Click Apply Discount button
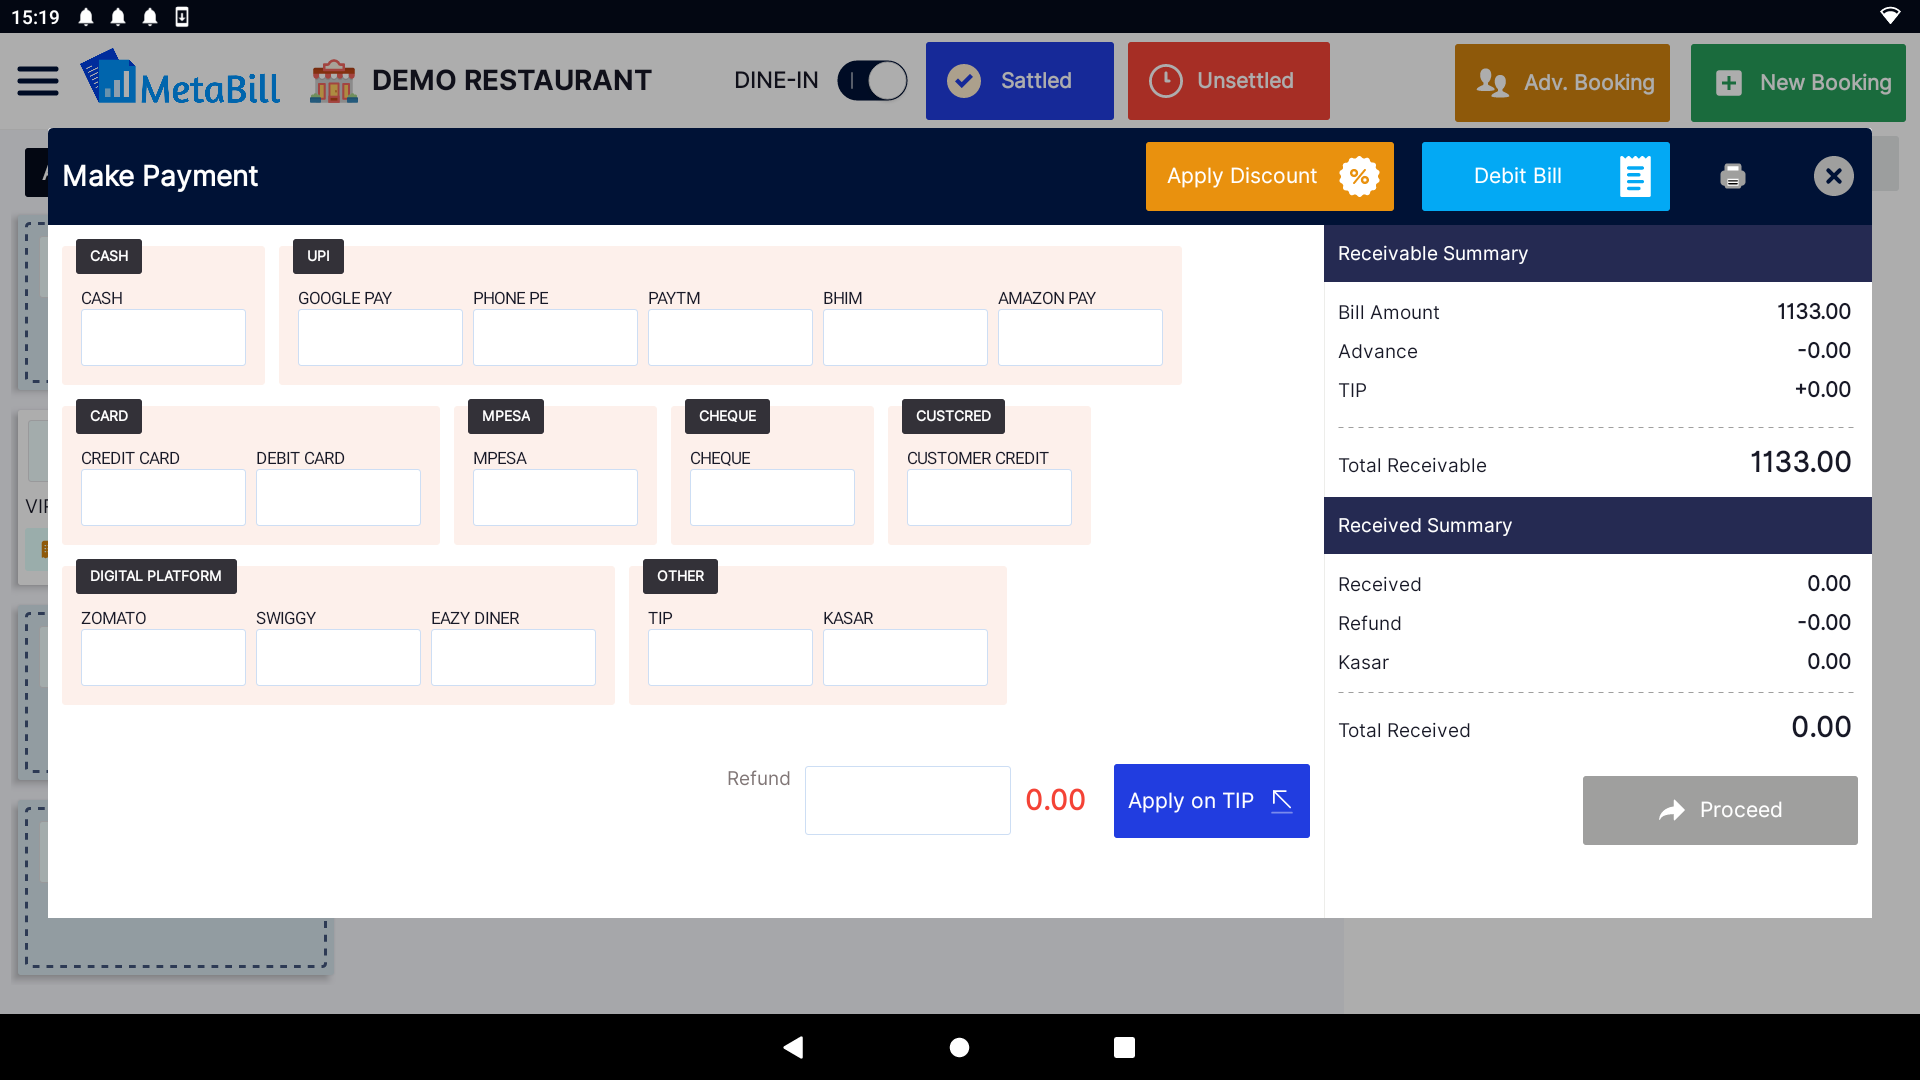This screenshot has height=1080, width=1920. coord(1269,177)
